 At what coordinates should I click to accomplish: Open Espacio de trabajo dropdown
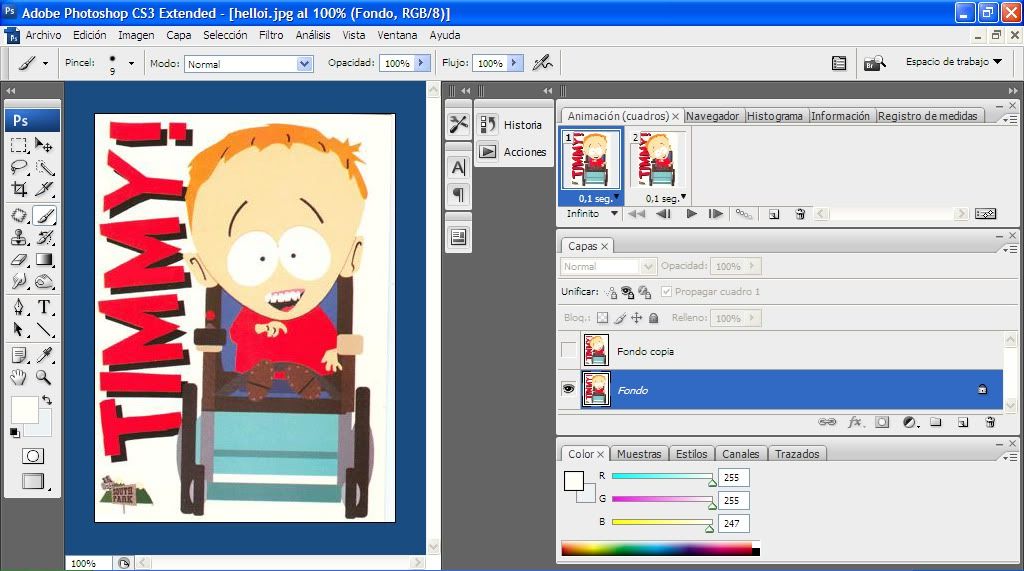953,61
